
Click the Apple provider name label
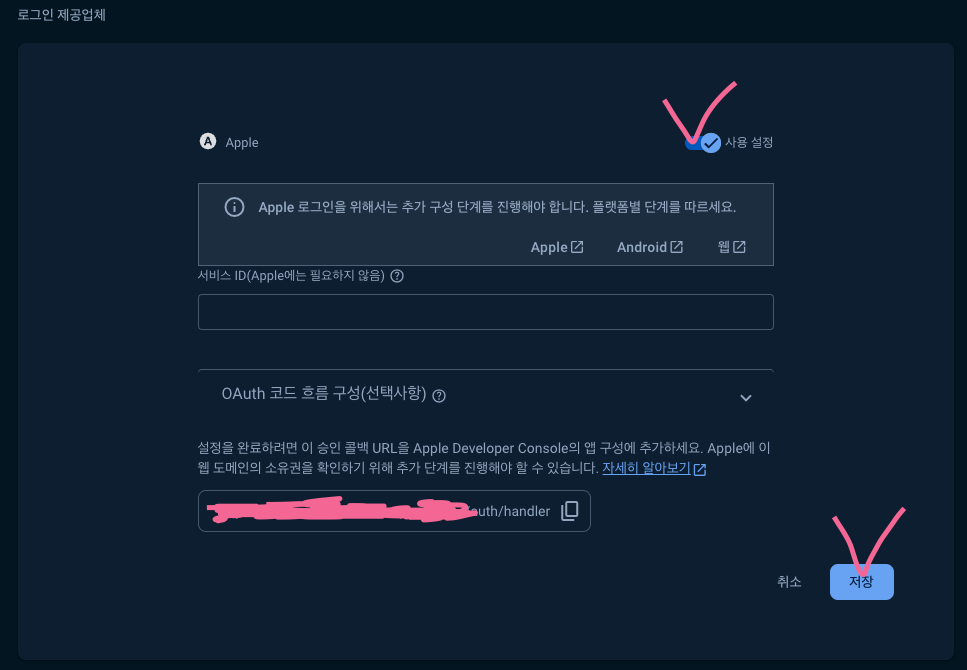tap(242, 143)
